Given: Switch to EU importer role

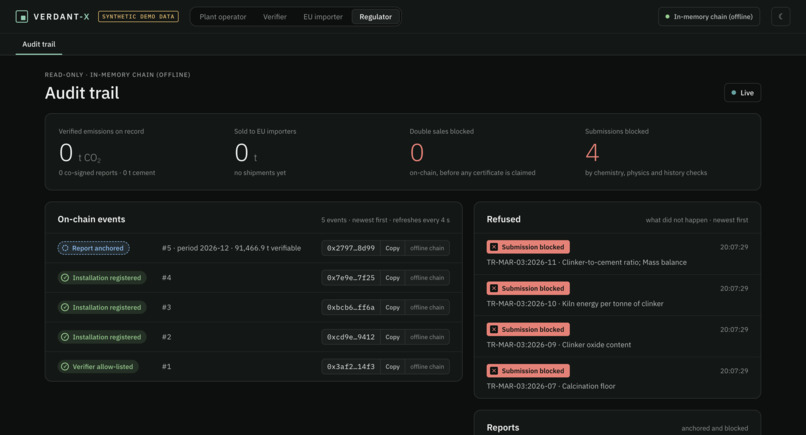Looking at the screenshot, I should [323, 16].
